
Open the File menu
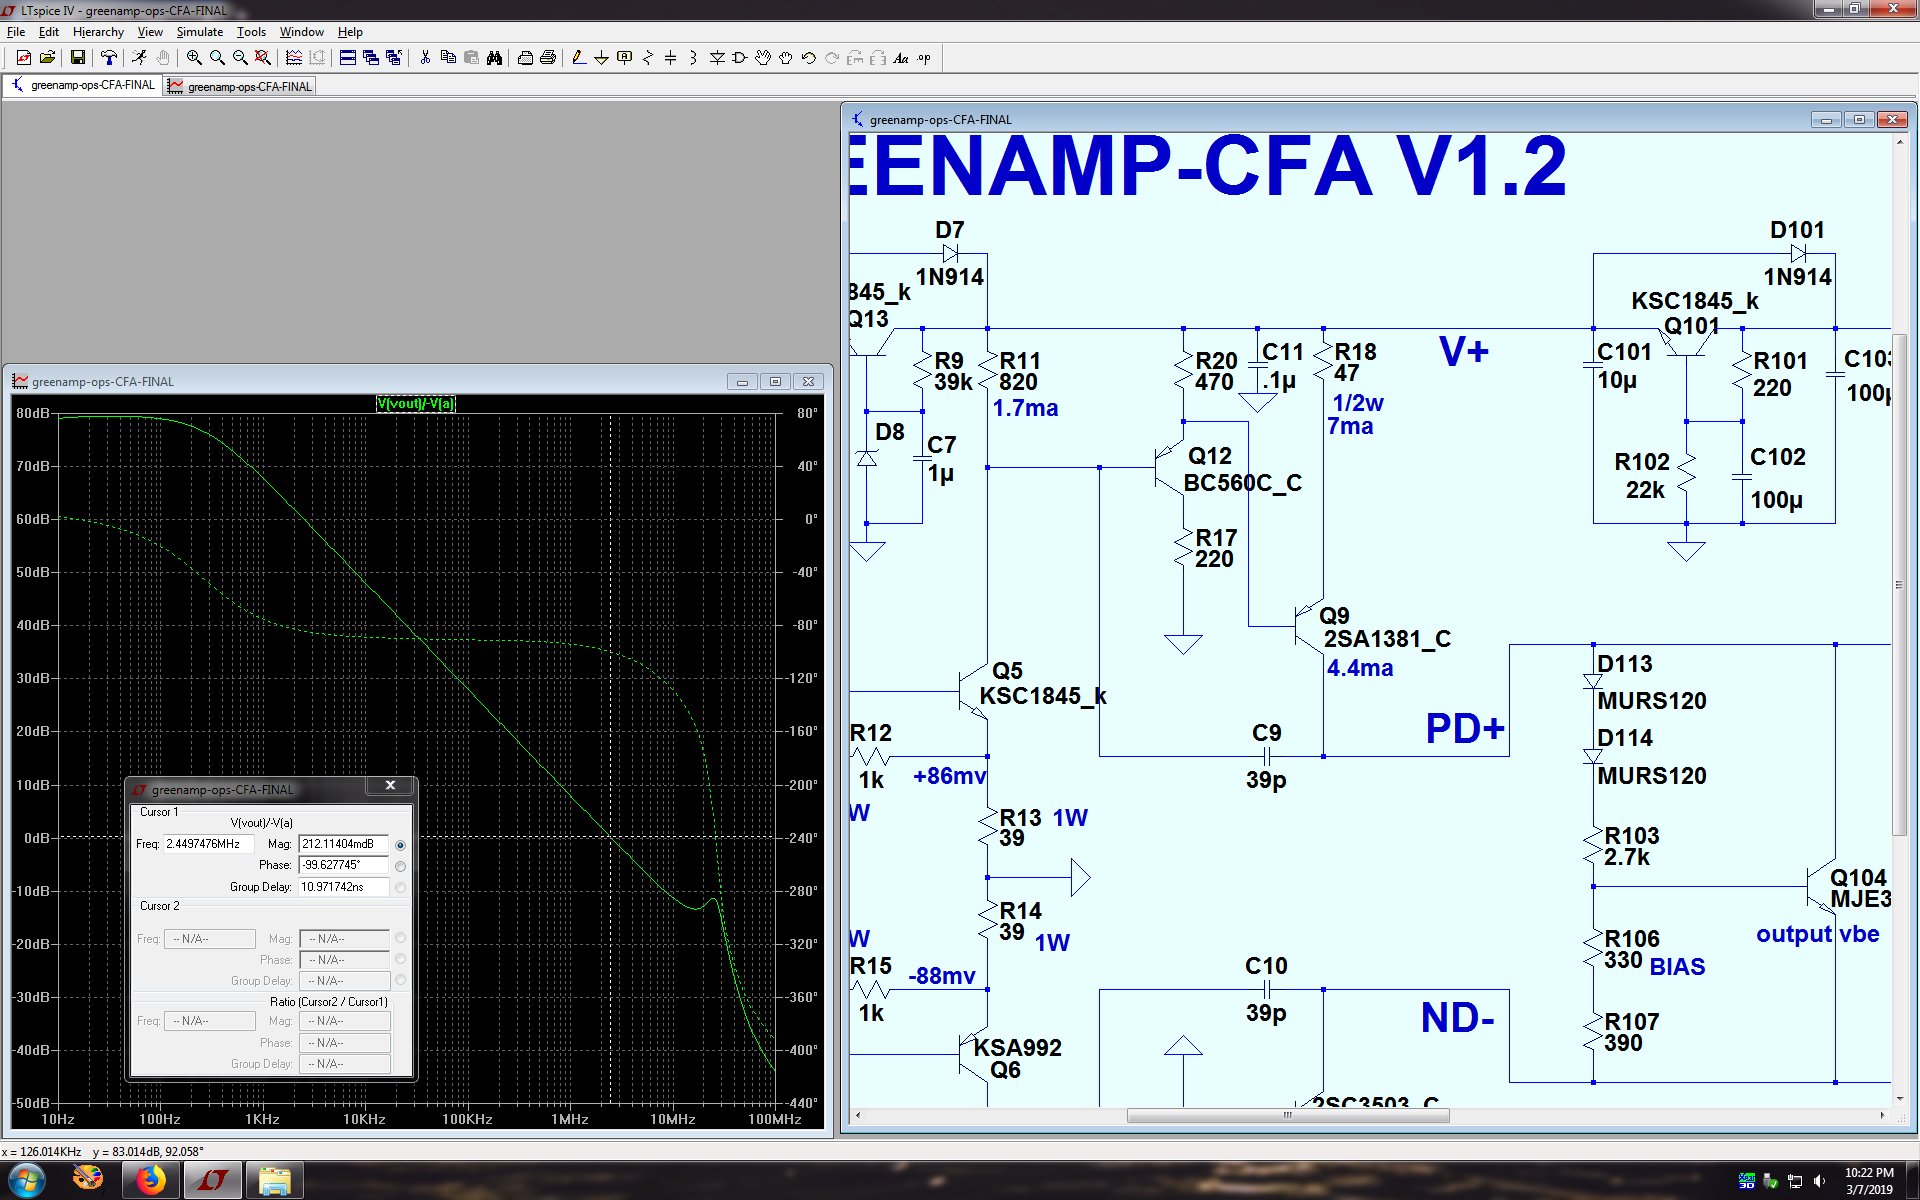point(16,32)
